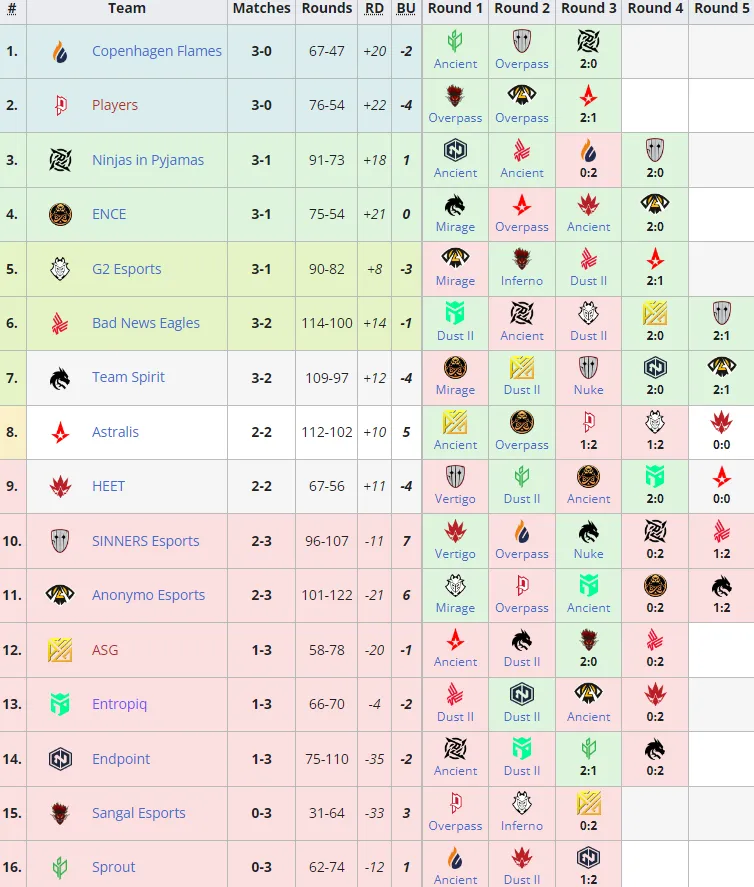Click NIP opponent icon in Copenhagen Flames Round 3

[x=588, y=41]
